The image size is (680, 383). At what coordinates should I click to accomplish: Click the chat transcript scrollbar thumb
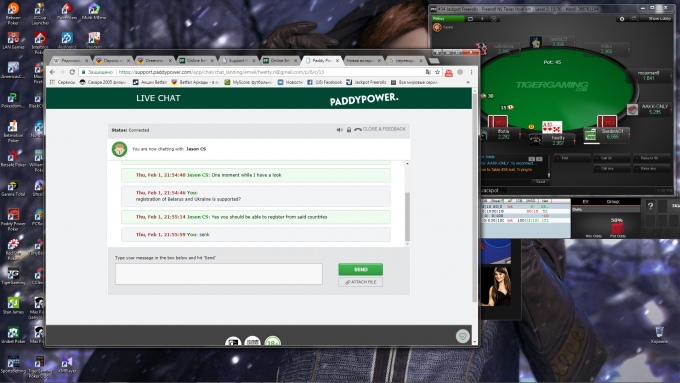click(407, 216)
